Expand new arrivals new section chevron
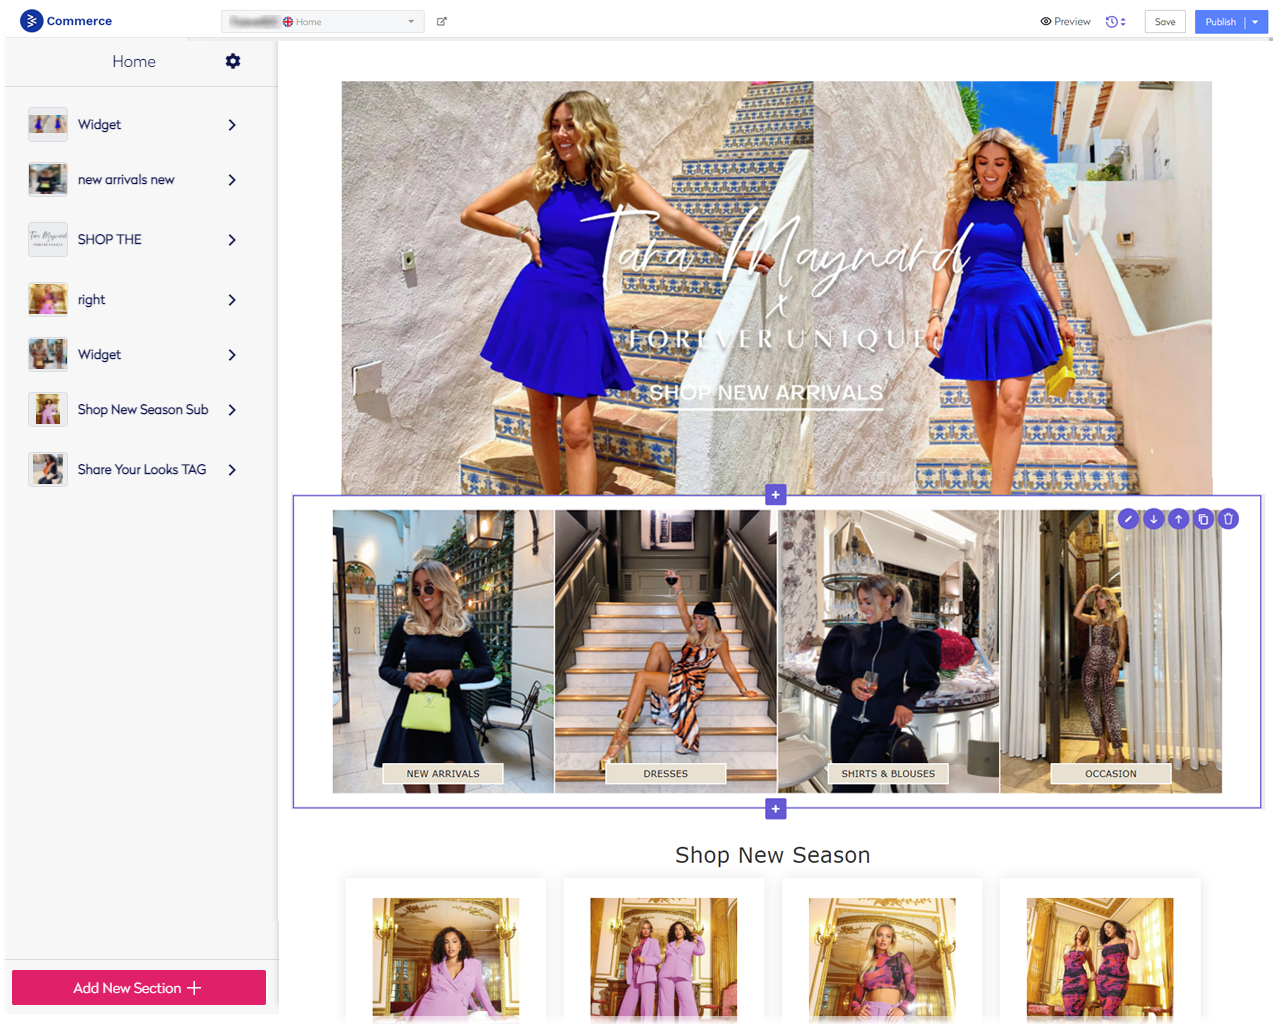 [x=232, y=180]
